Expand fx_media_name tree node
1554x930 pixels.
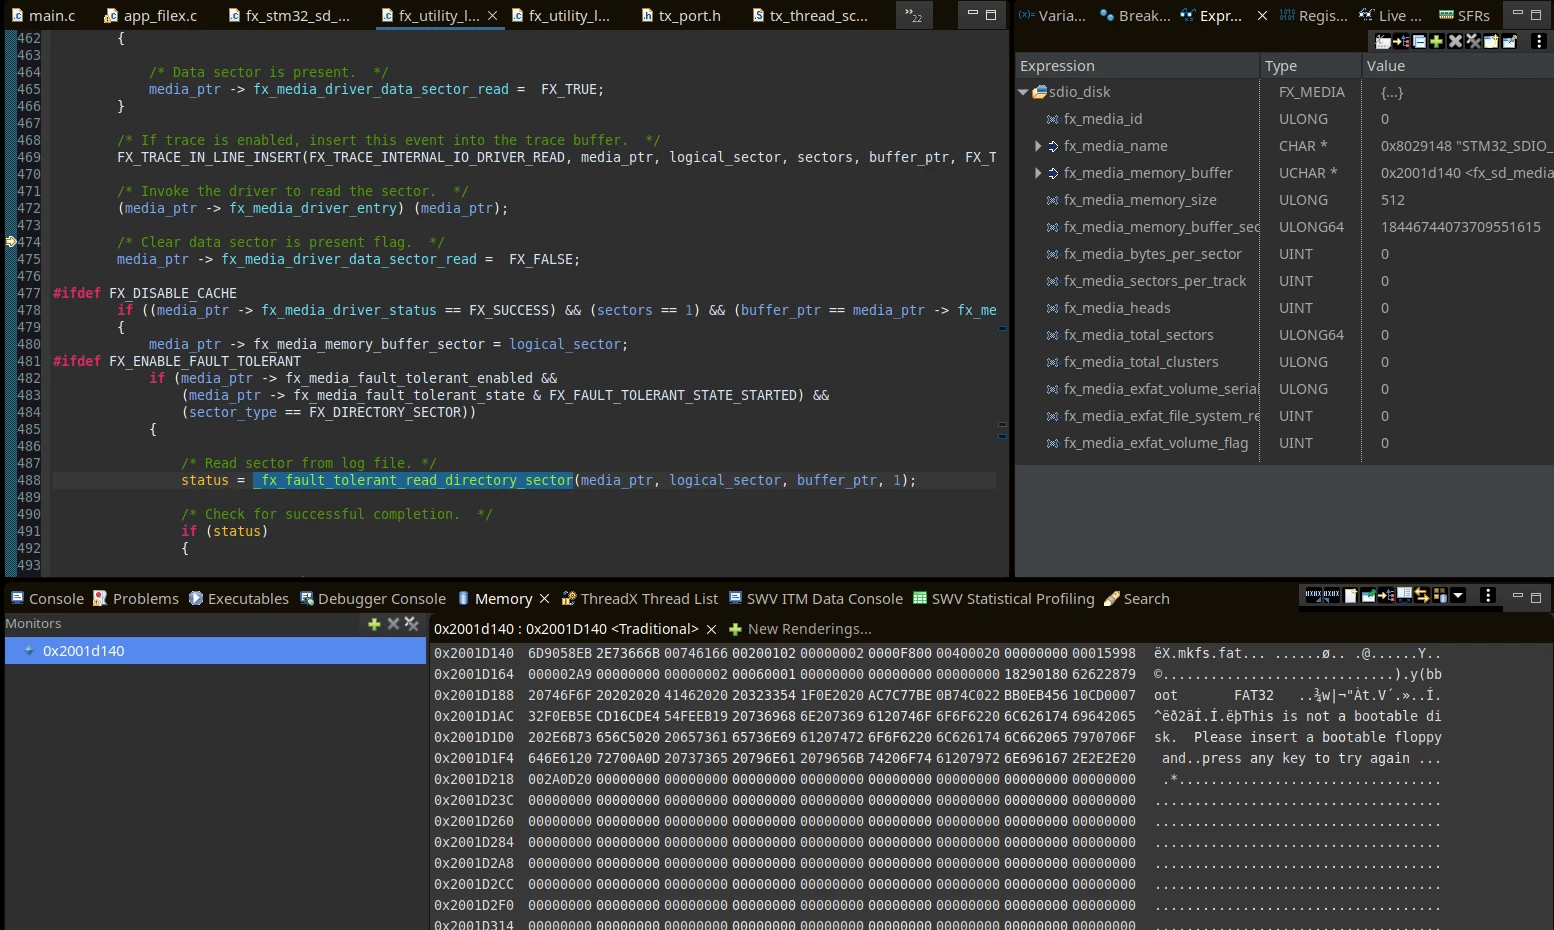click(1037, 146)
